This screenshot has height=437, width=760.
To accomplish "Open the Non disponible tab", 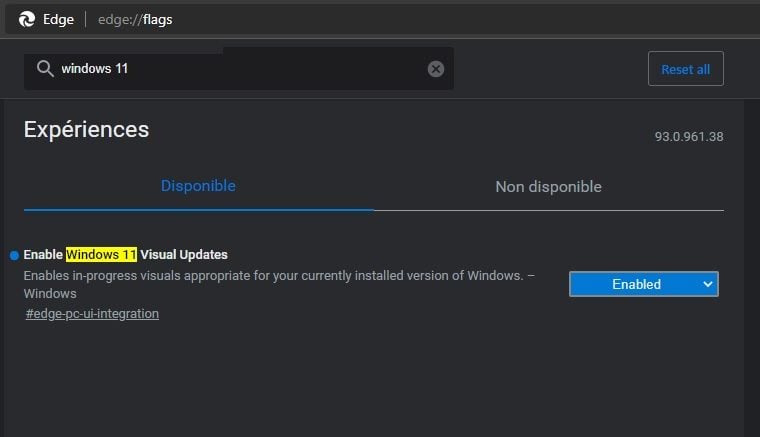I will (x=548, y=187).
